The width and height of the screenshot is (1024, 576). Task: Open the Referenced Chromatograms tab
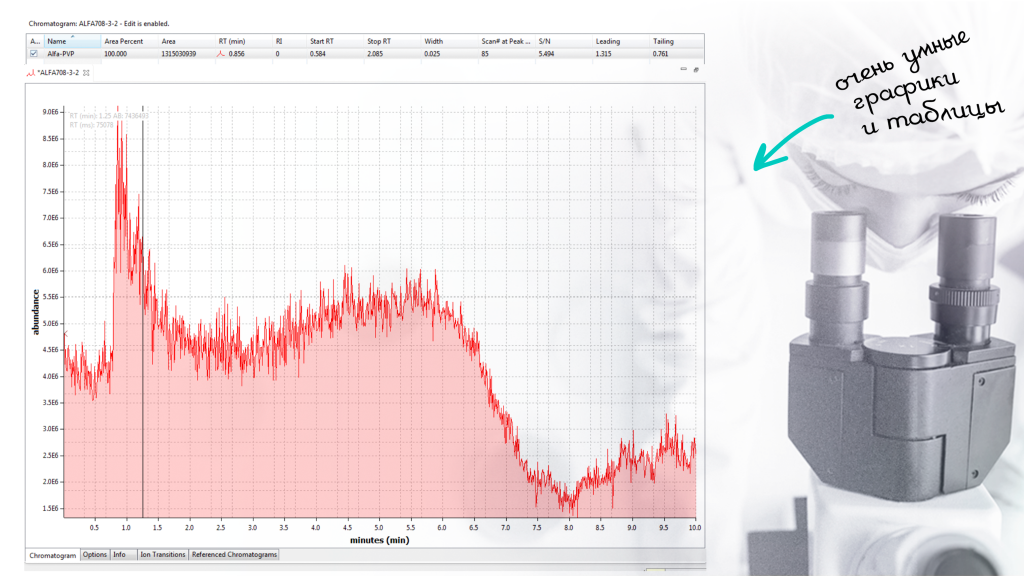(234, 554)
